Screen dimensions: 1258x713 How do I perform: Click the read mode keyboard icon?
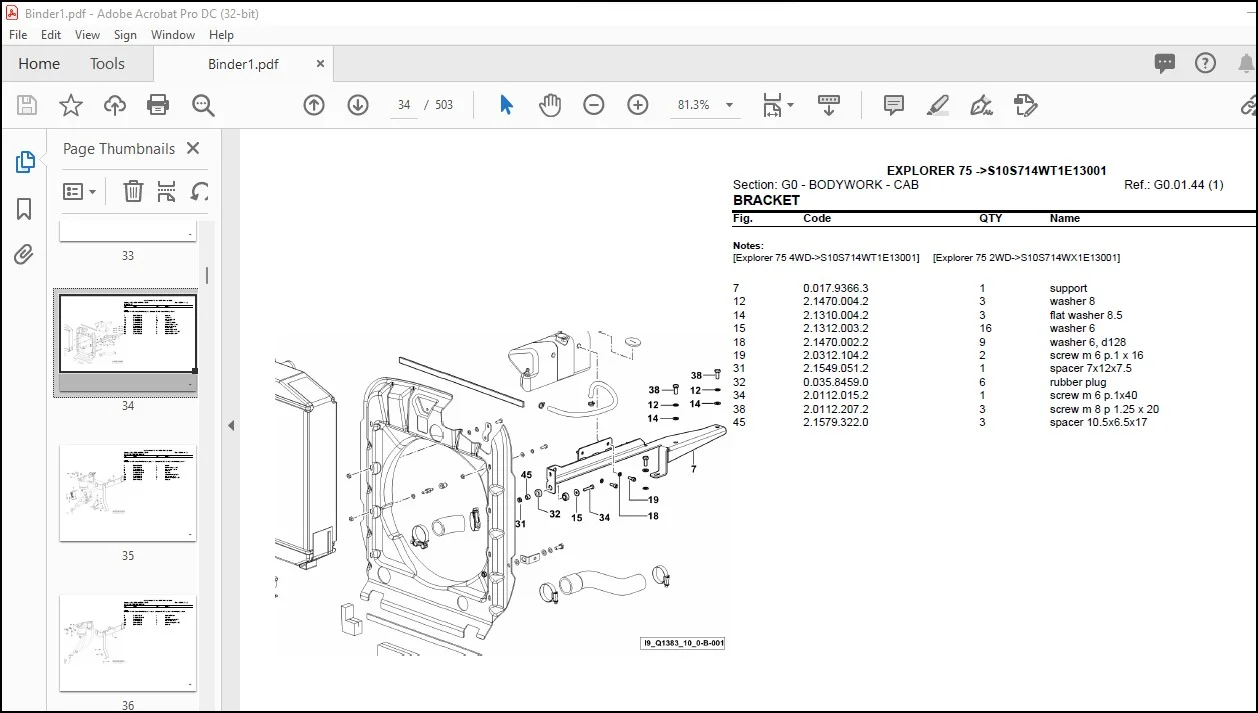(828, 105)
